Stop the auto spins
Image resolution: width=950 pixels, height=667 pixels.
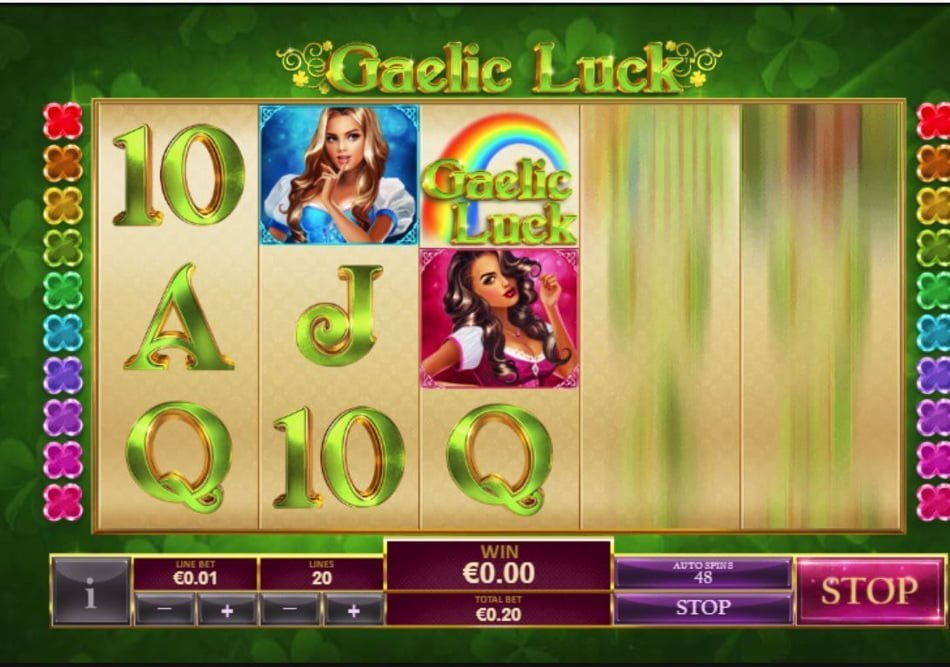[703, 608]
